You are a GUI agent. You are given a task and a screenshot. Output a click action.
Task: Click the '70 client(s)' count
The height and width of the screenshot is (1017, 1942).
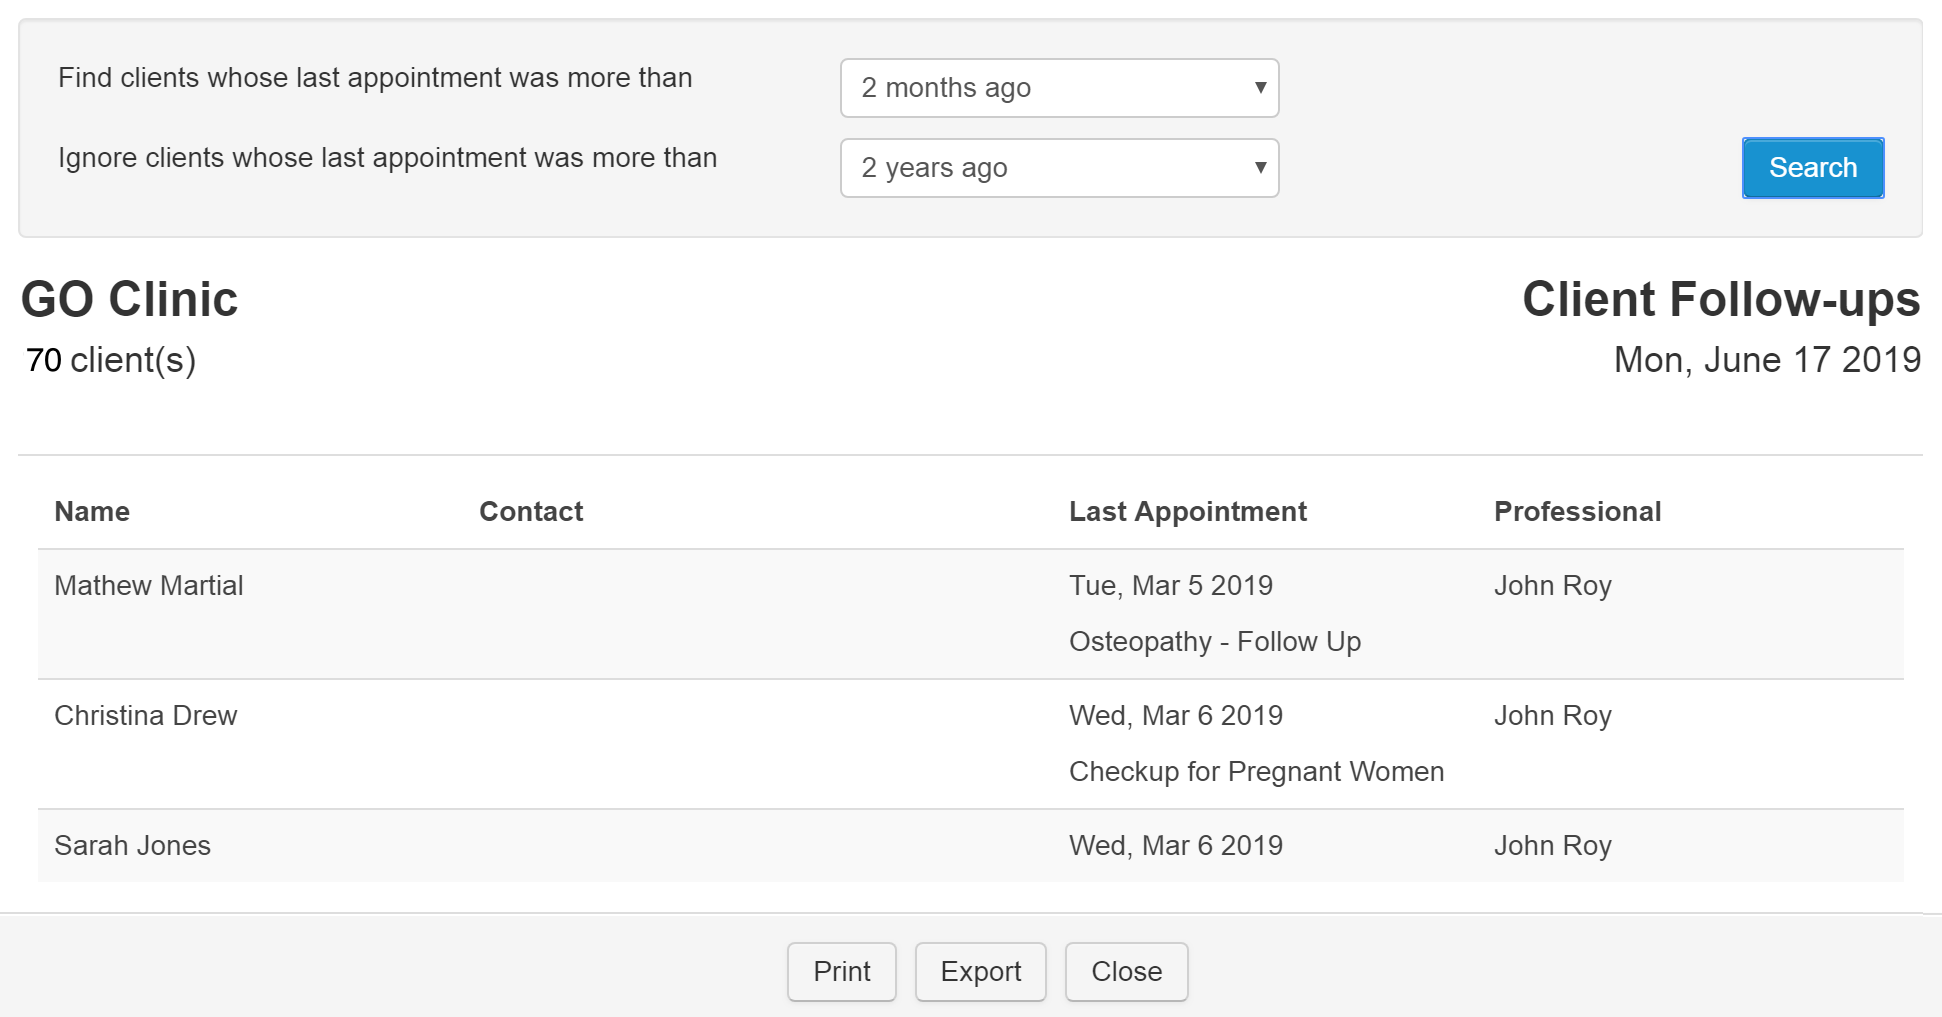[111, 360]
